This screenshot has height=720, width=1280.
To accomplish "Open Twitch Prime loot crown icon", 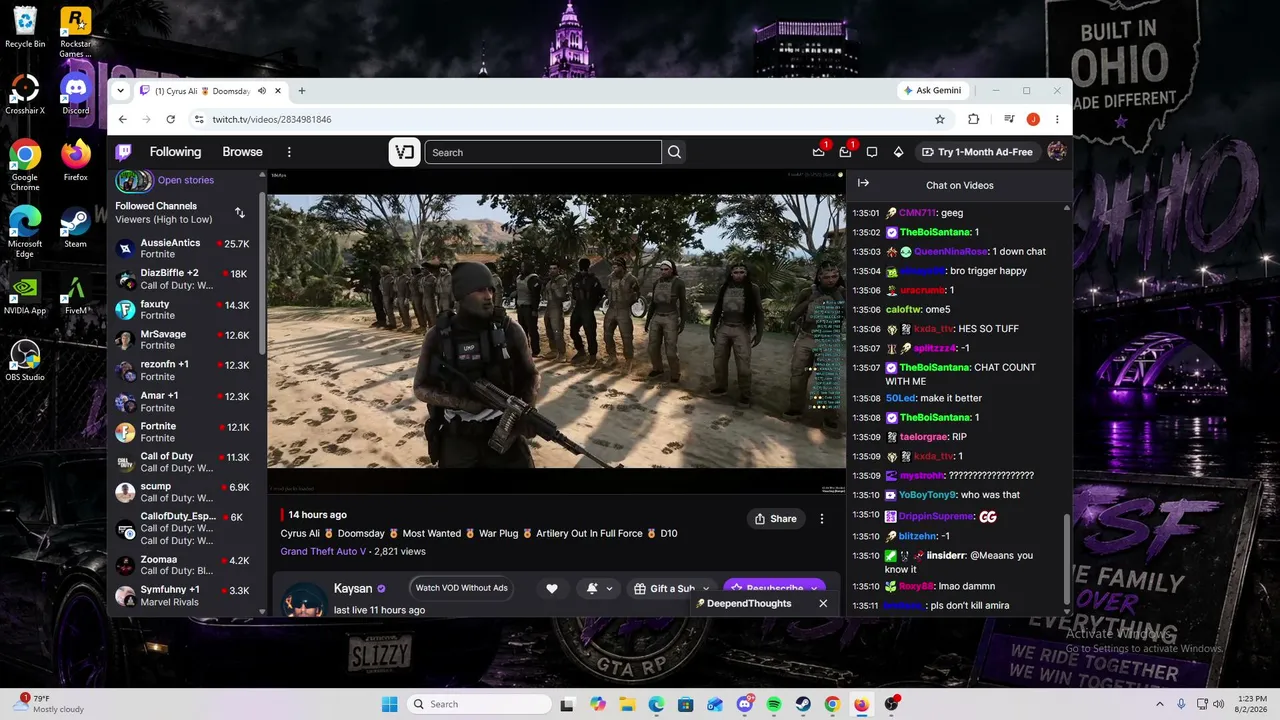I will pyautogui.click(x=819, y=152).
